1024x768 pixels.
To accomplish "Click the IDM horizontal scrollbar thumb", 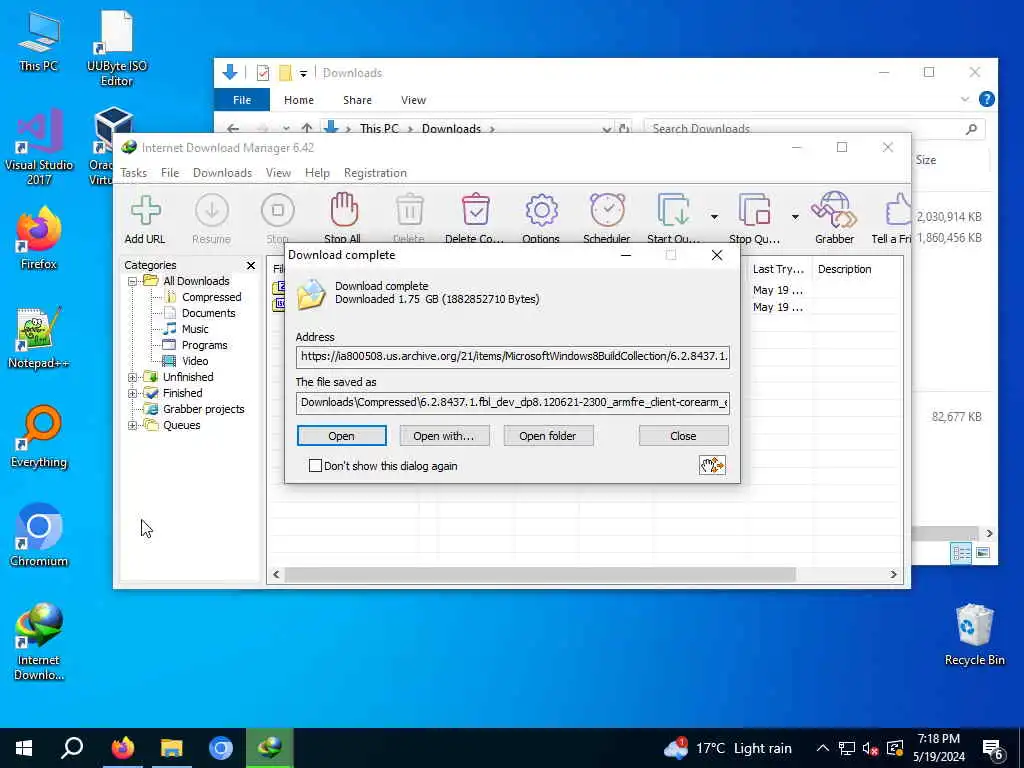I will coord(539,574).
